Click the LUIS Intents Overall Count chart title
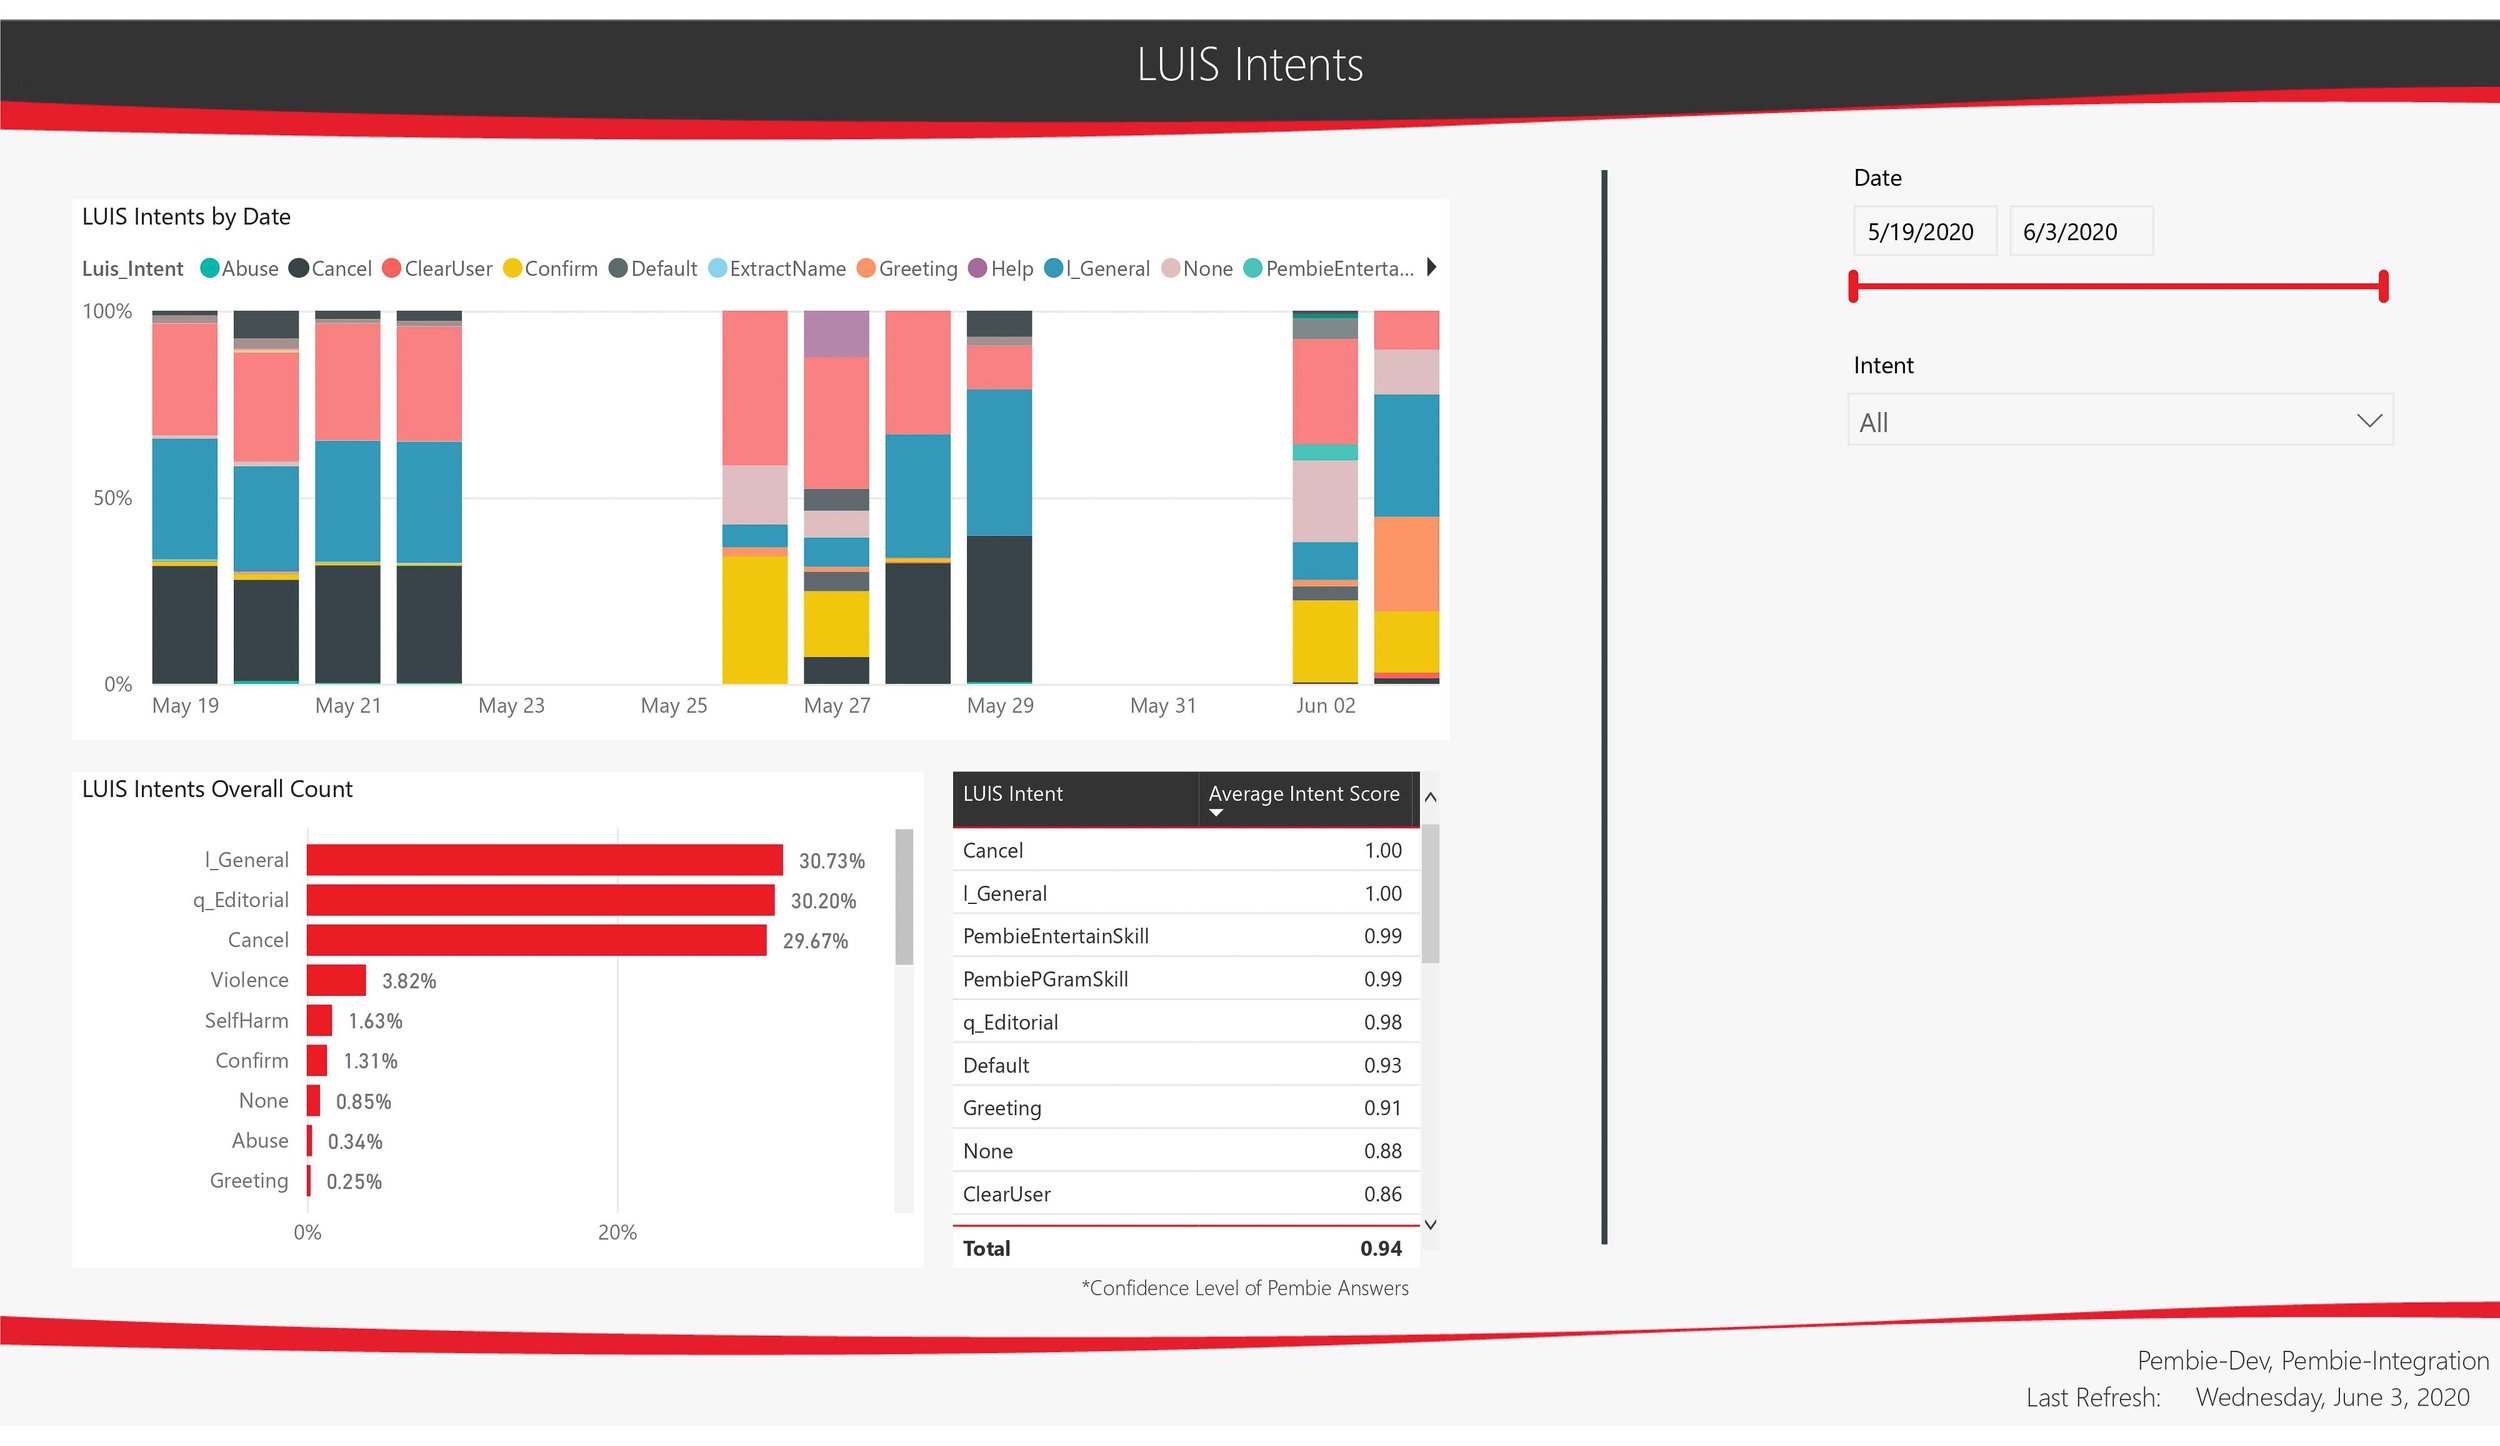Viewport: 2500px width, 1446px height. (x=217, y=789)
